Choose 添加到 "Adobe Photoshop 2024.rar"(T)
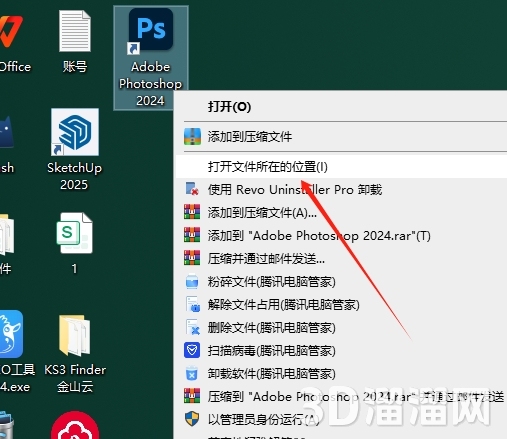The width and height of the screenshot is (507, 439). pyautogui.click(x=341, y=235)
